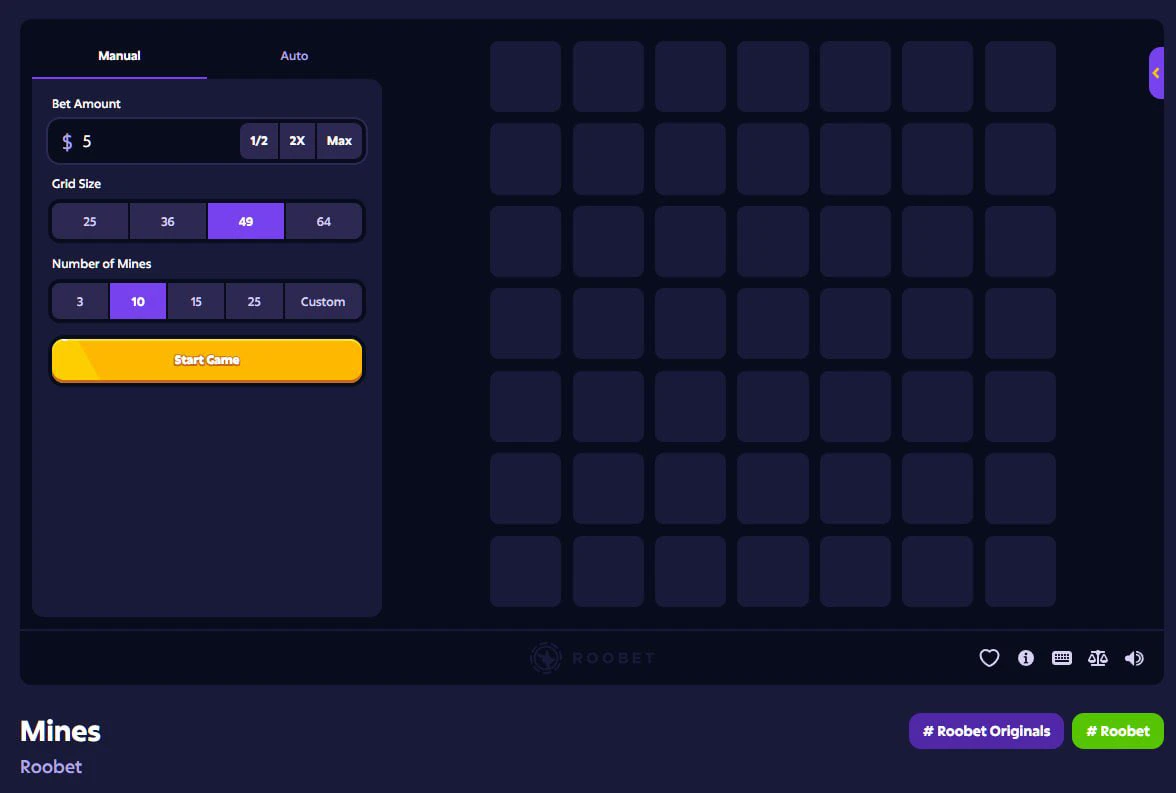Screen dimensions: 1176x793
Task: Reveal the bottom-left tile of the grid
Action: (x=526, y=571)
